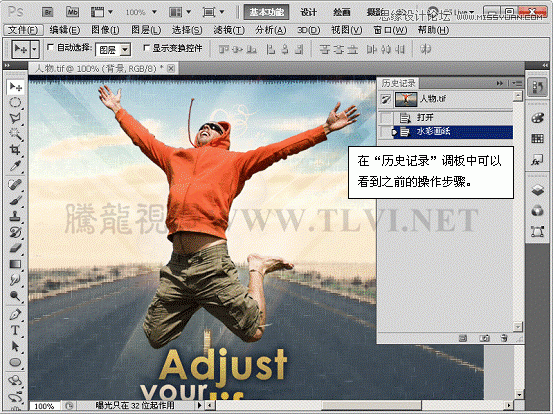Viewport: 553px width, 414px height.
Task: Collapse History panel with double-arrow
Action: pyautogui.click(x=499, y=83)
